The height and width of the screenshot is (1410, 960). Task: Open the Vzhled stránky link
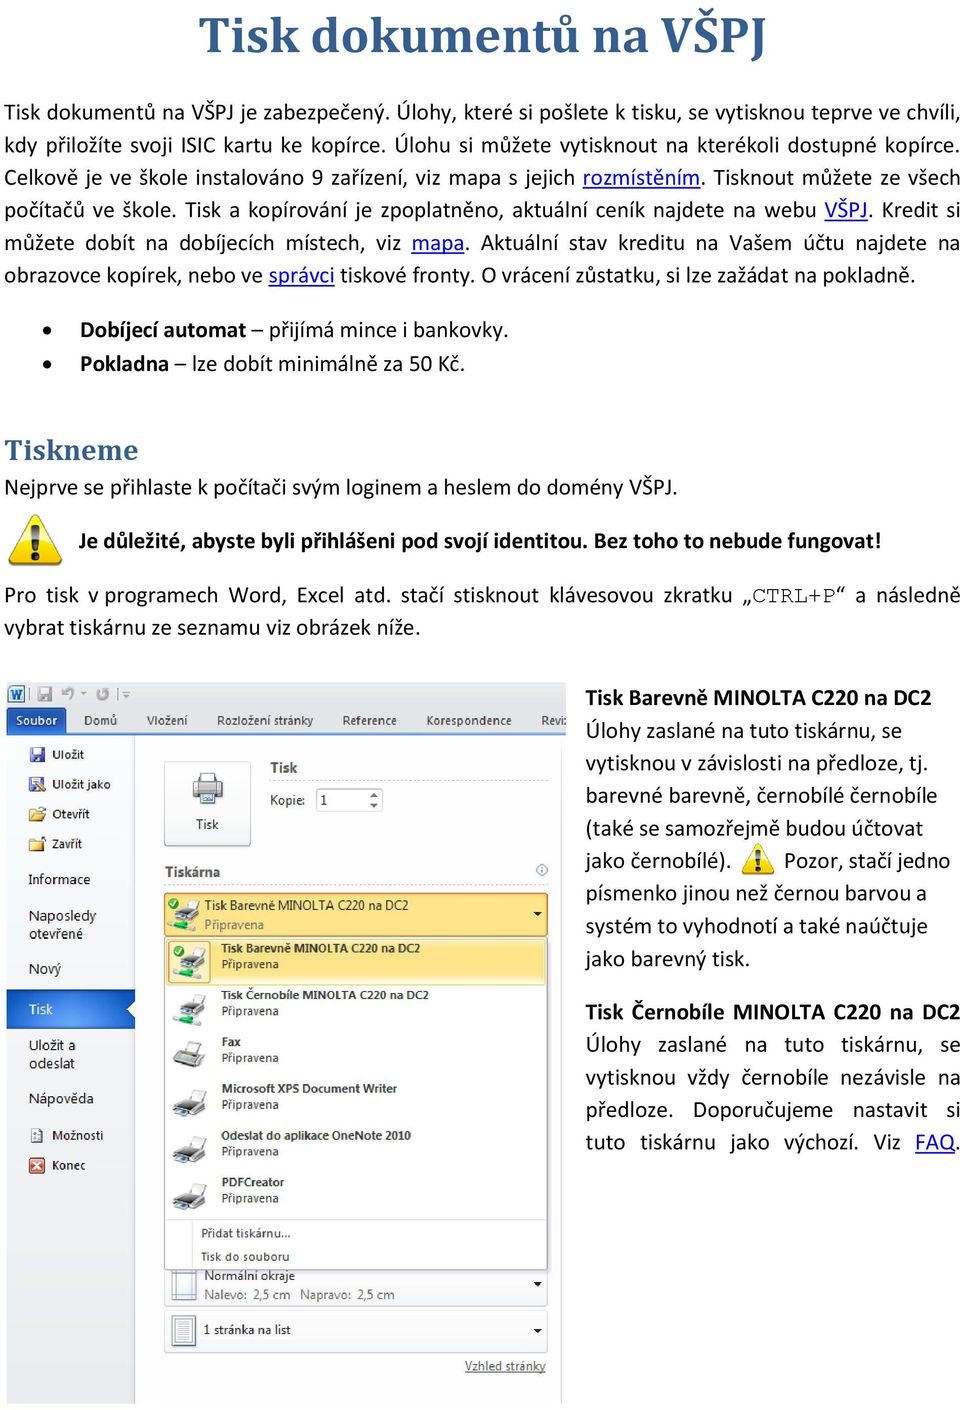505,1366
